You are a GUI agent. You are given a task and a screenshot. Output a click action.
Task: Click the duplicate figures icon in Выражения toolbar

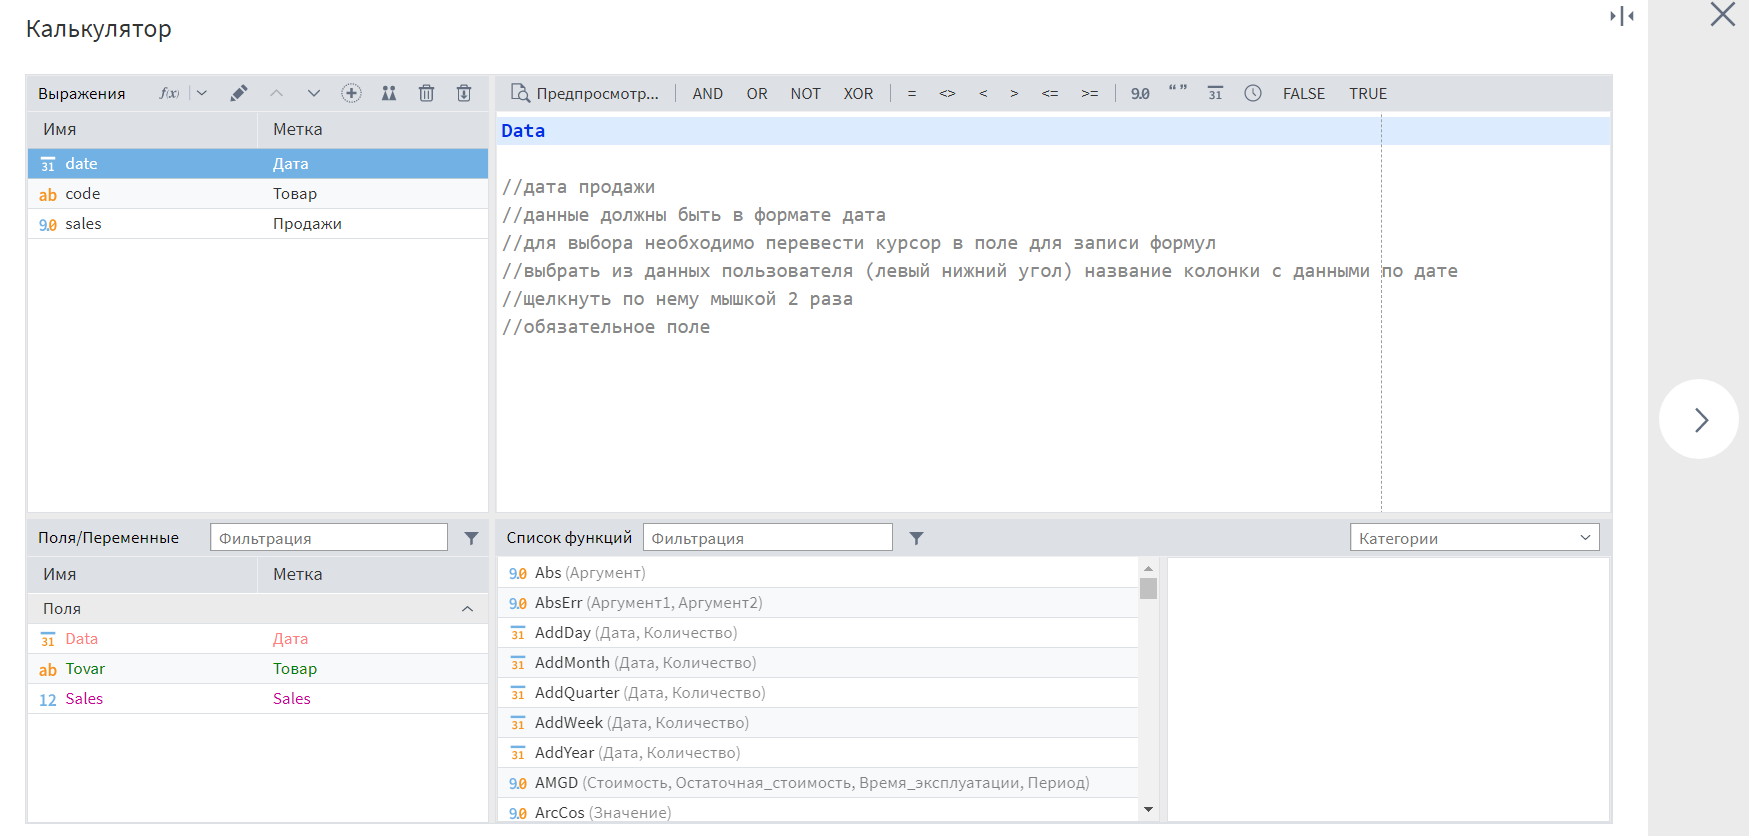click(389, 93)
